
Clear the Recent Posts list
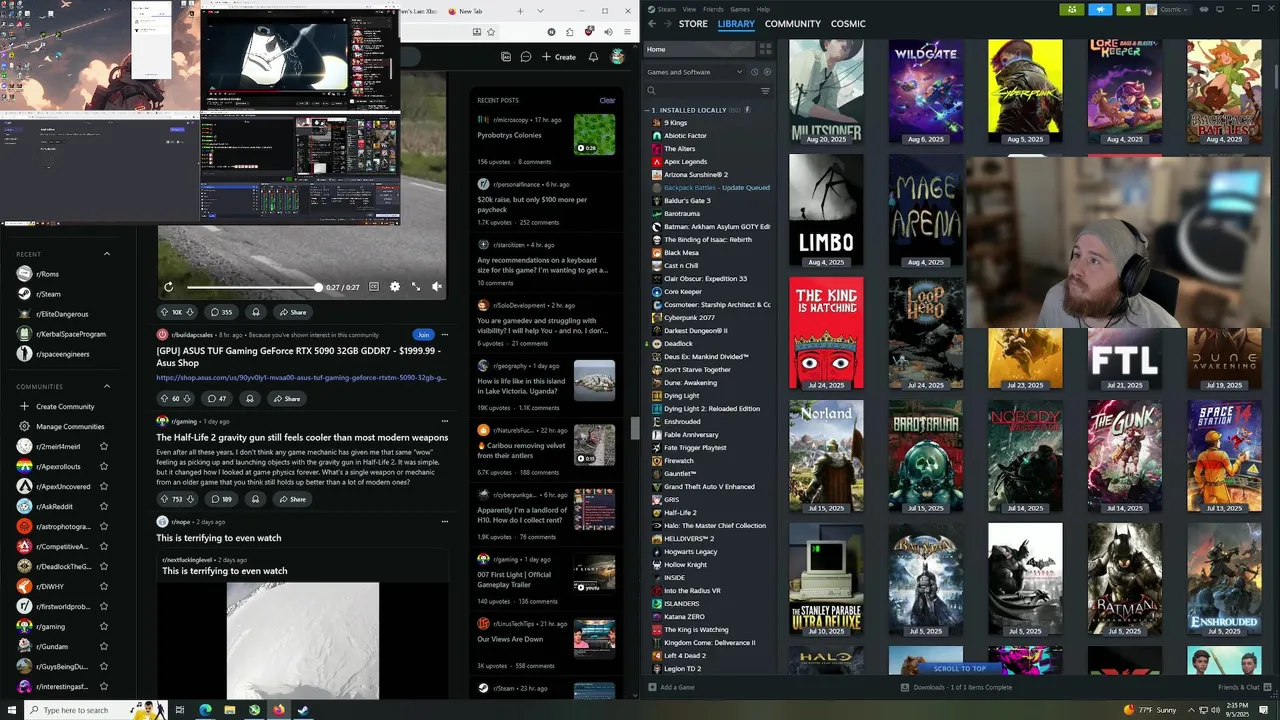coord(607,100)
